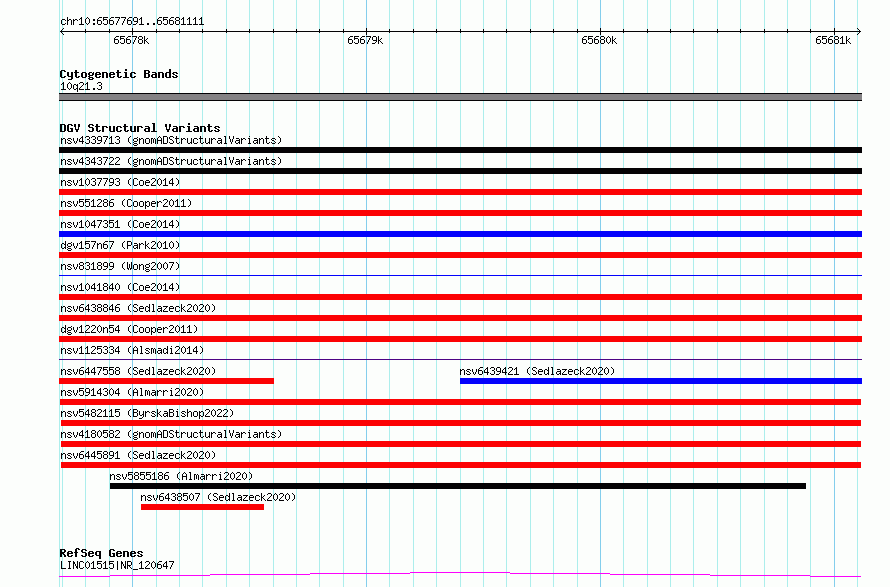Click the nsv4339713 gnomADStructuralVariants label
Viewport: 890px width, 587px height.
[x=171, y=140]
